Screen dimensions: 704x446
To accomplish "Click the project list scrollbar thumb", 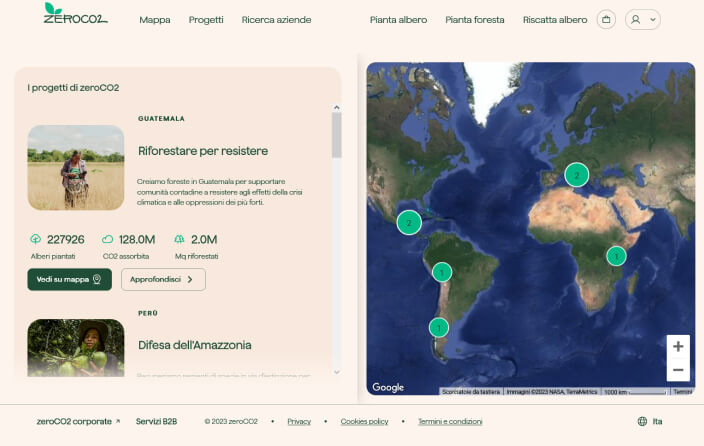I will (336, 135).
